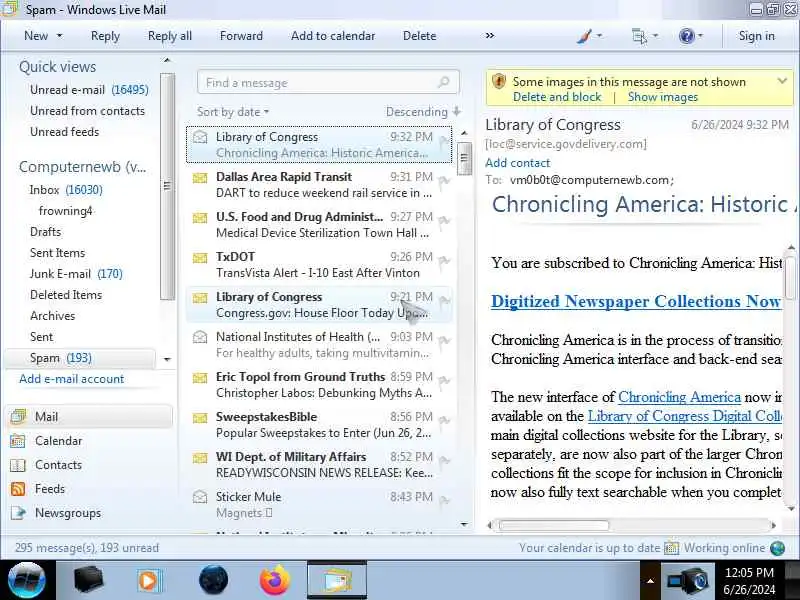800x600 pixels.
Task: Open the Sort by date dropdown
Action: [x=233, y=112]
